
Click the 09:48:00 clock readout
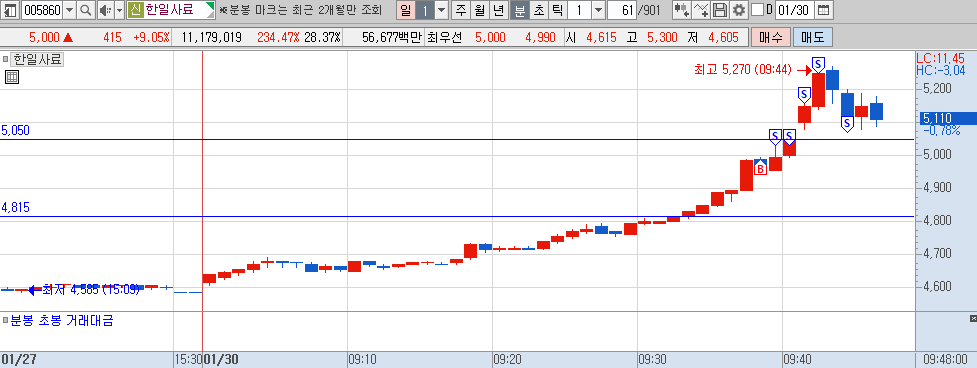pyautogui.click(x=946, y=360)
